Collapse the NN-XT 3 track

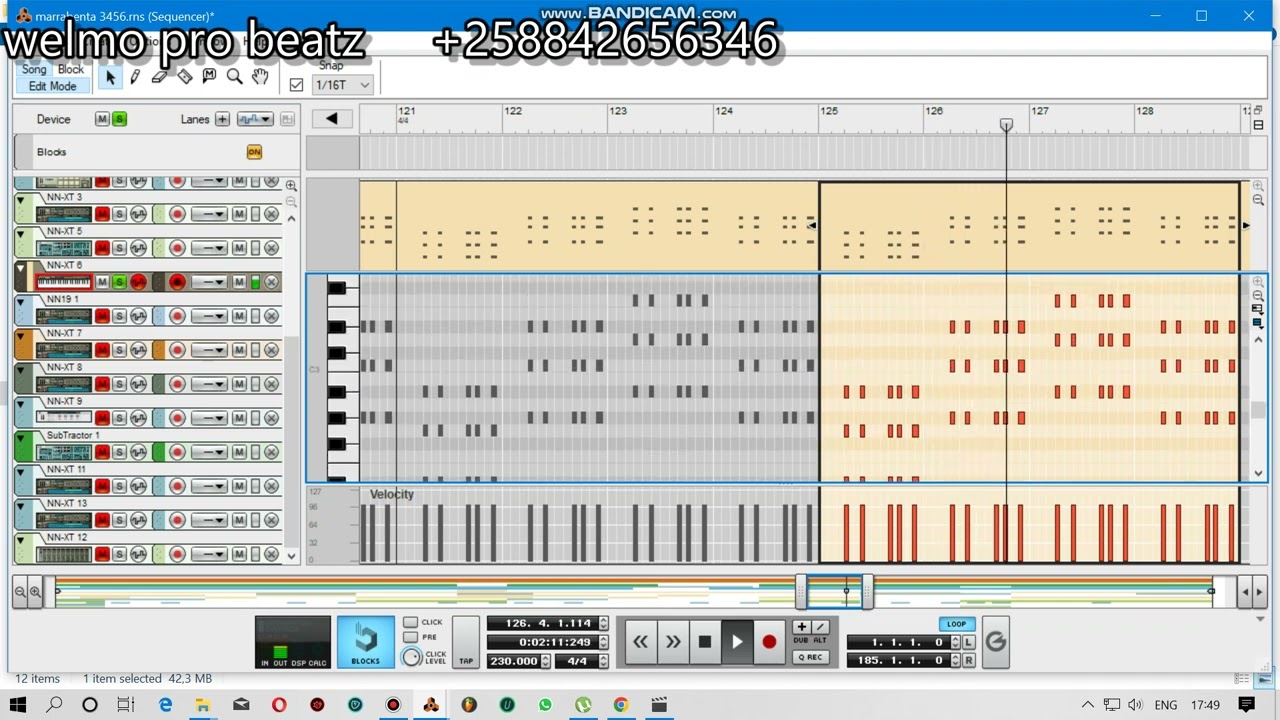20,200
